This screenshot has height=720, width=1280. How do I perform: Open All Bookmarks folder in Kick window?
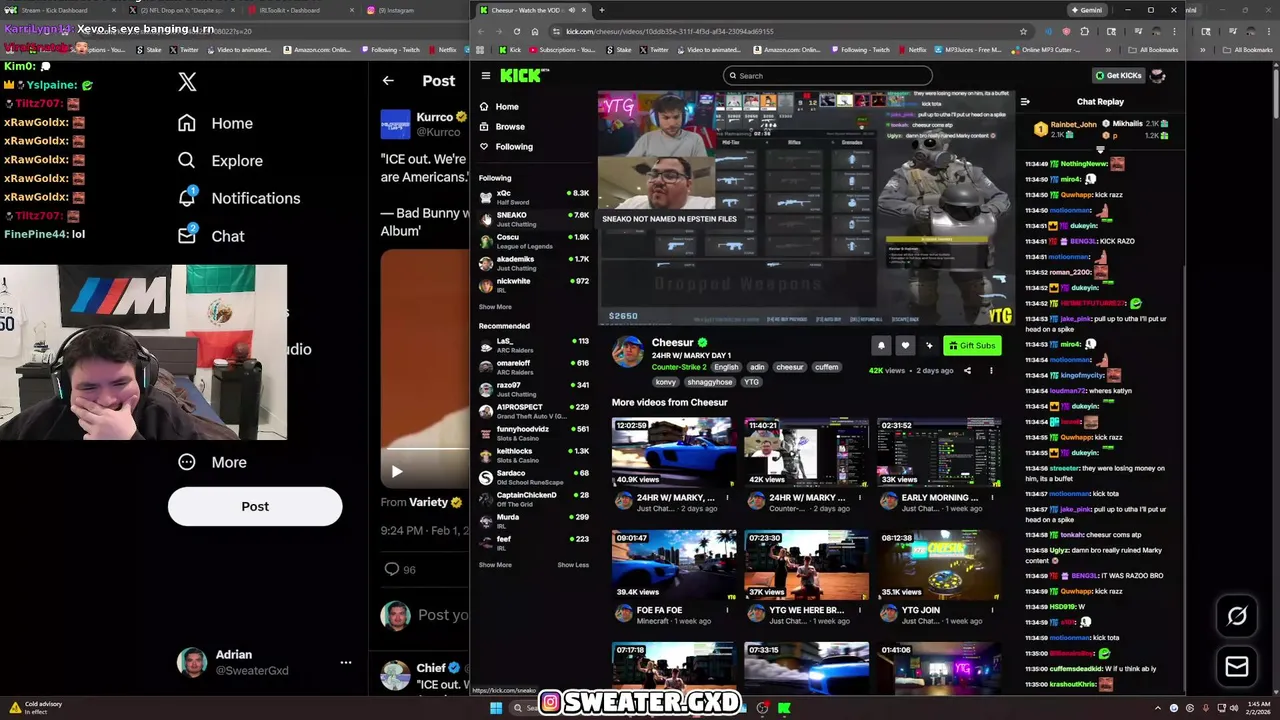(x=1152, y=49)
